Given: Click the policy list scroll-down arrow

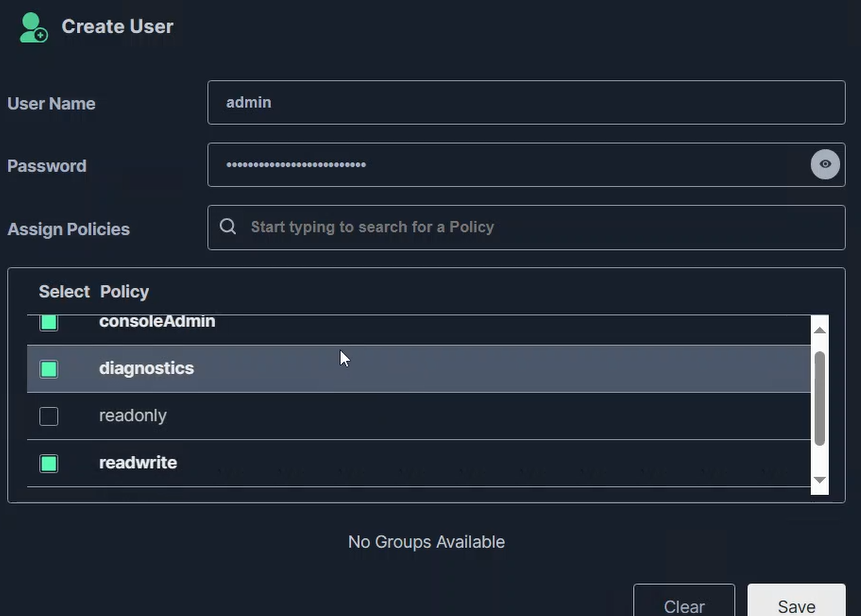Looking at the screenshot, I should click(820, 481).
